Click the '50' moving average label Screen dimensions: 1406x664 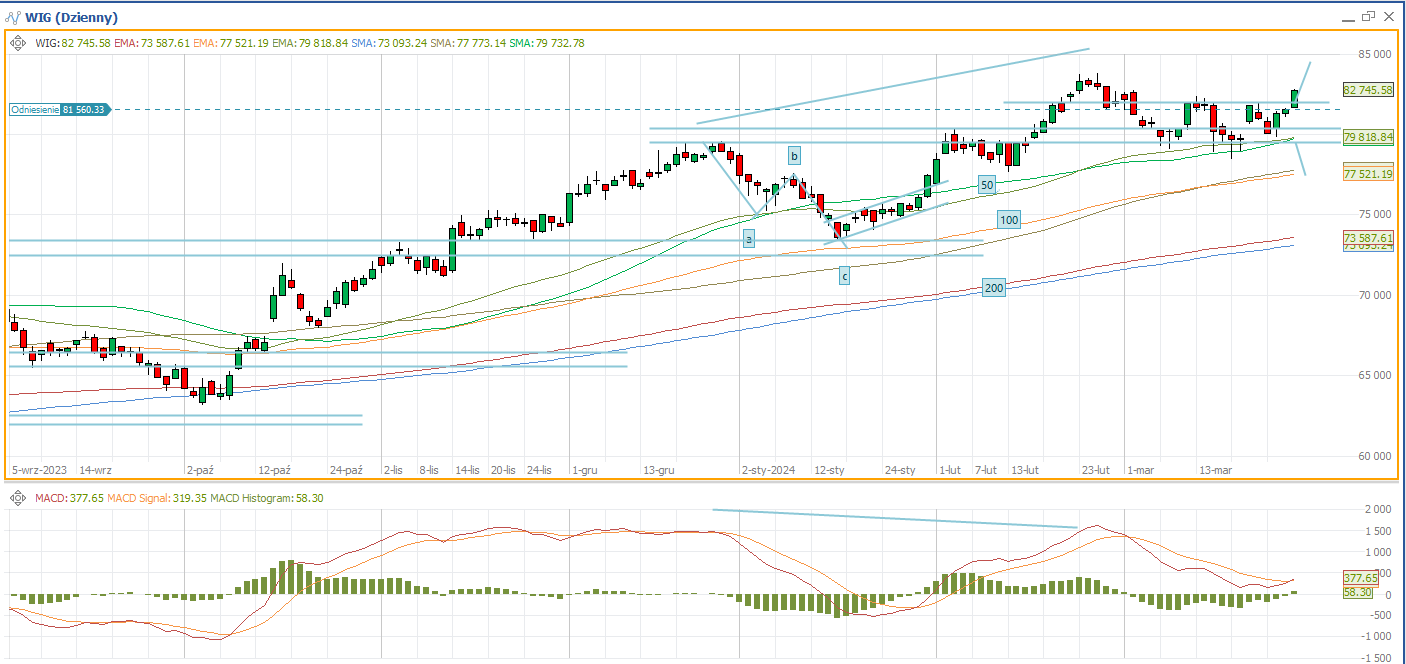tap(987, 185)
